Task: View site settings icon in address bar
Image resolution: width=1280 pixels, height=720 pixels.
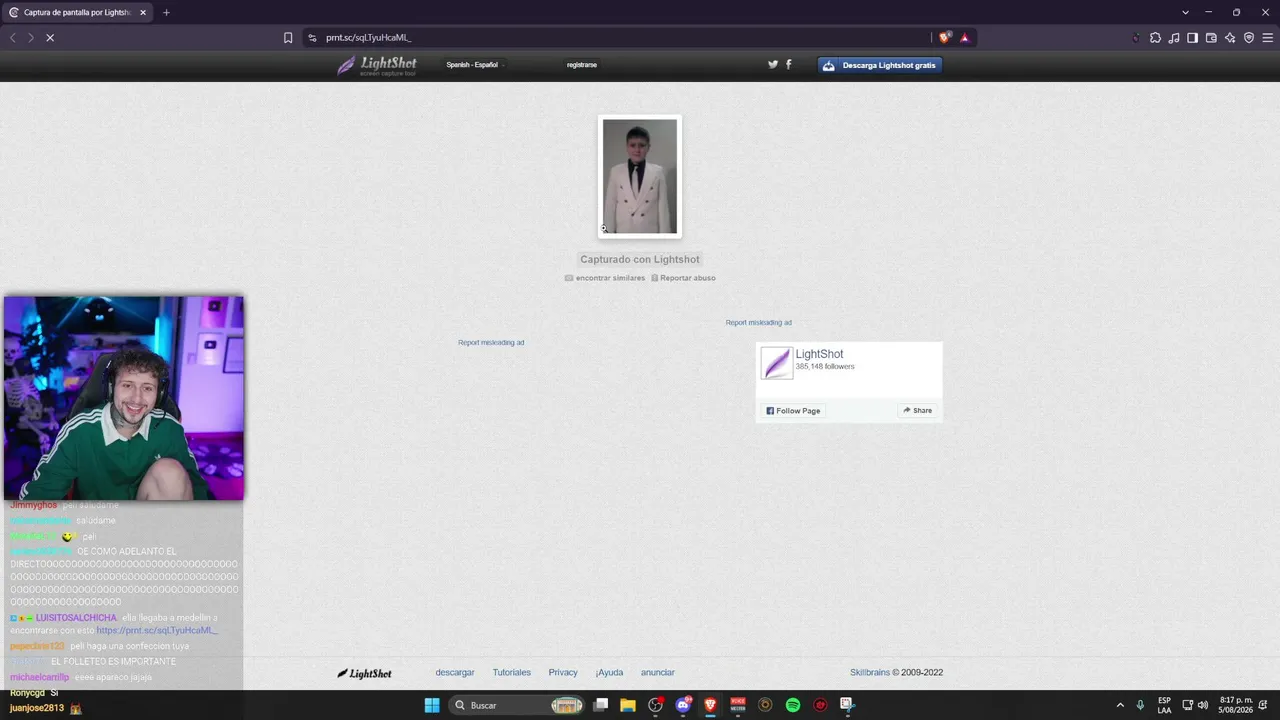Action: pyautogui.click(x=312, y=38)
